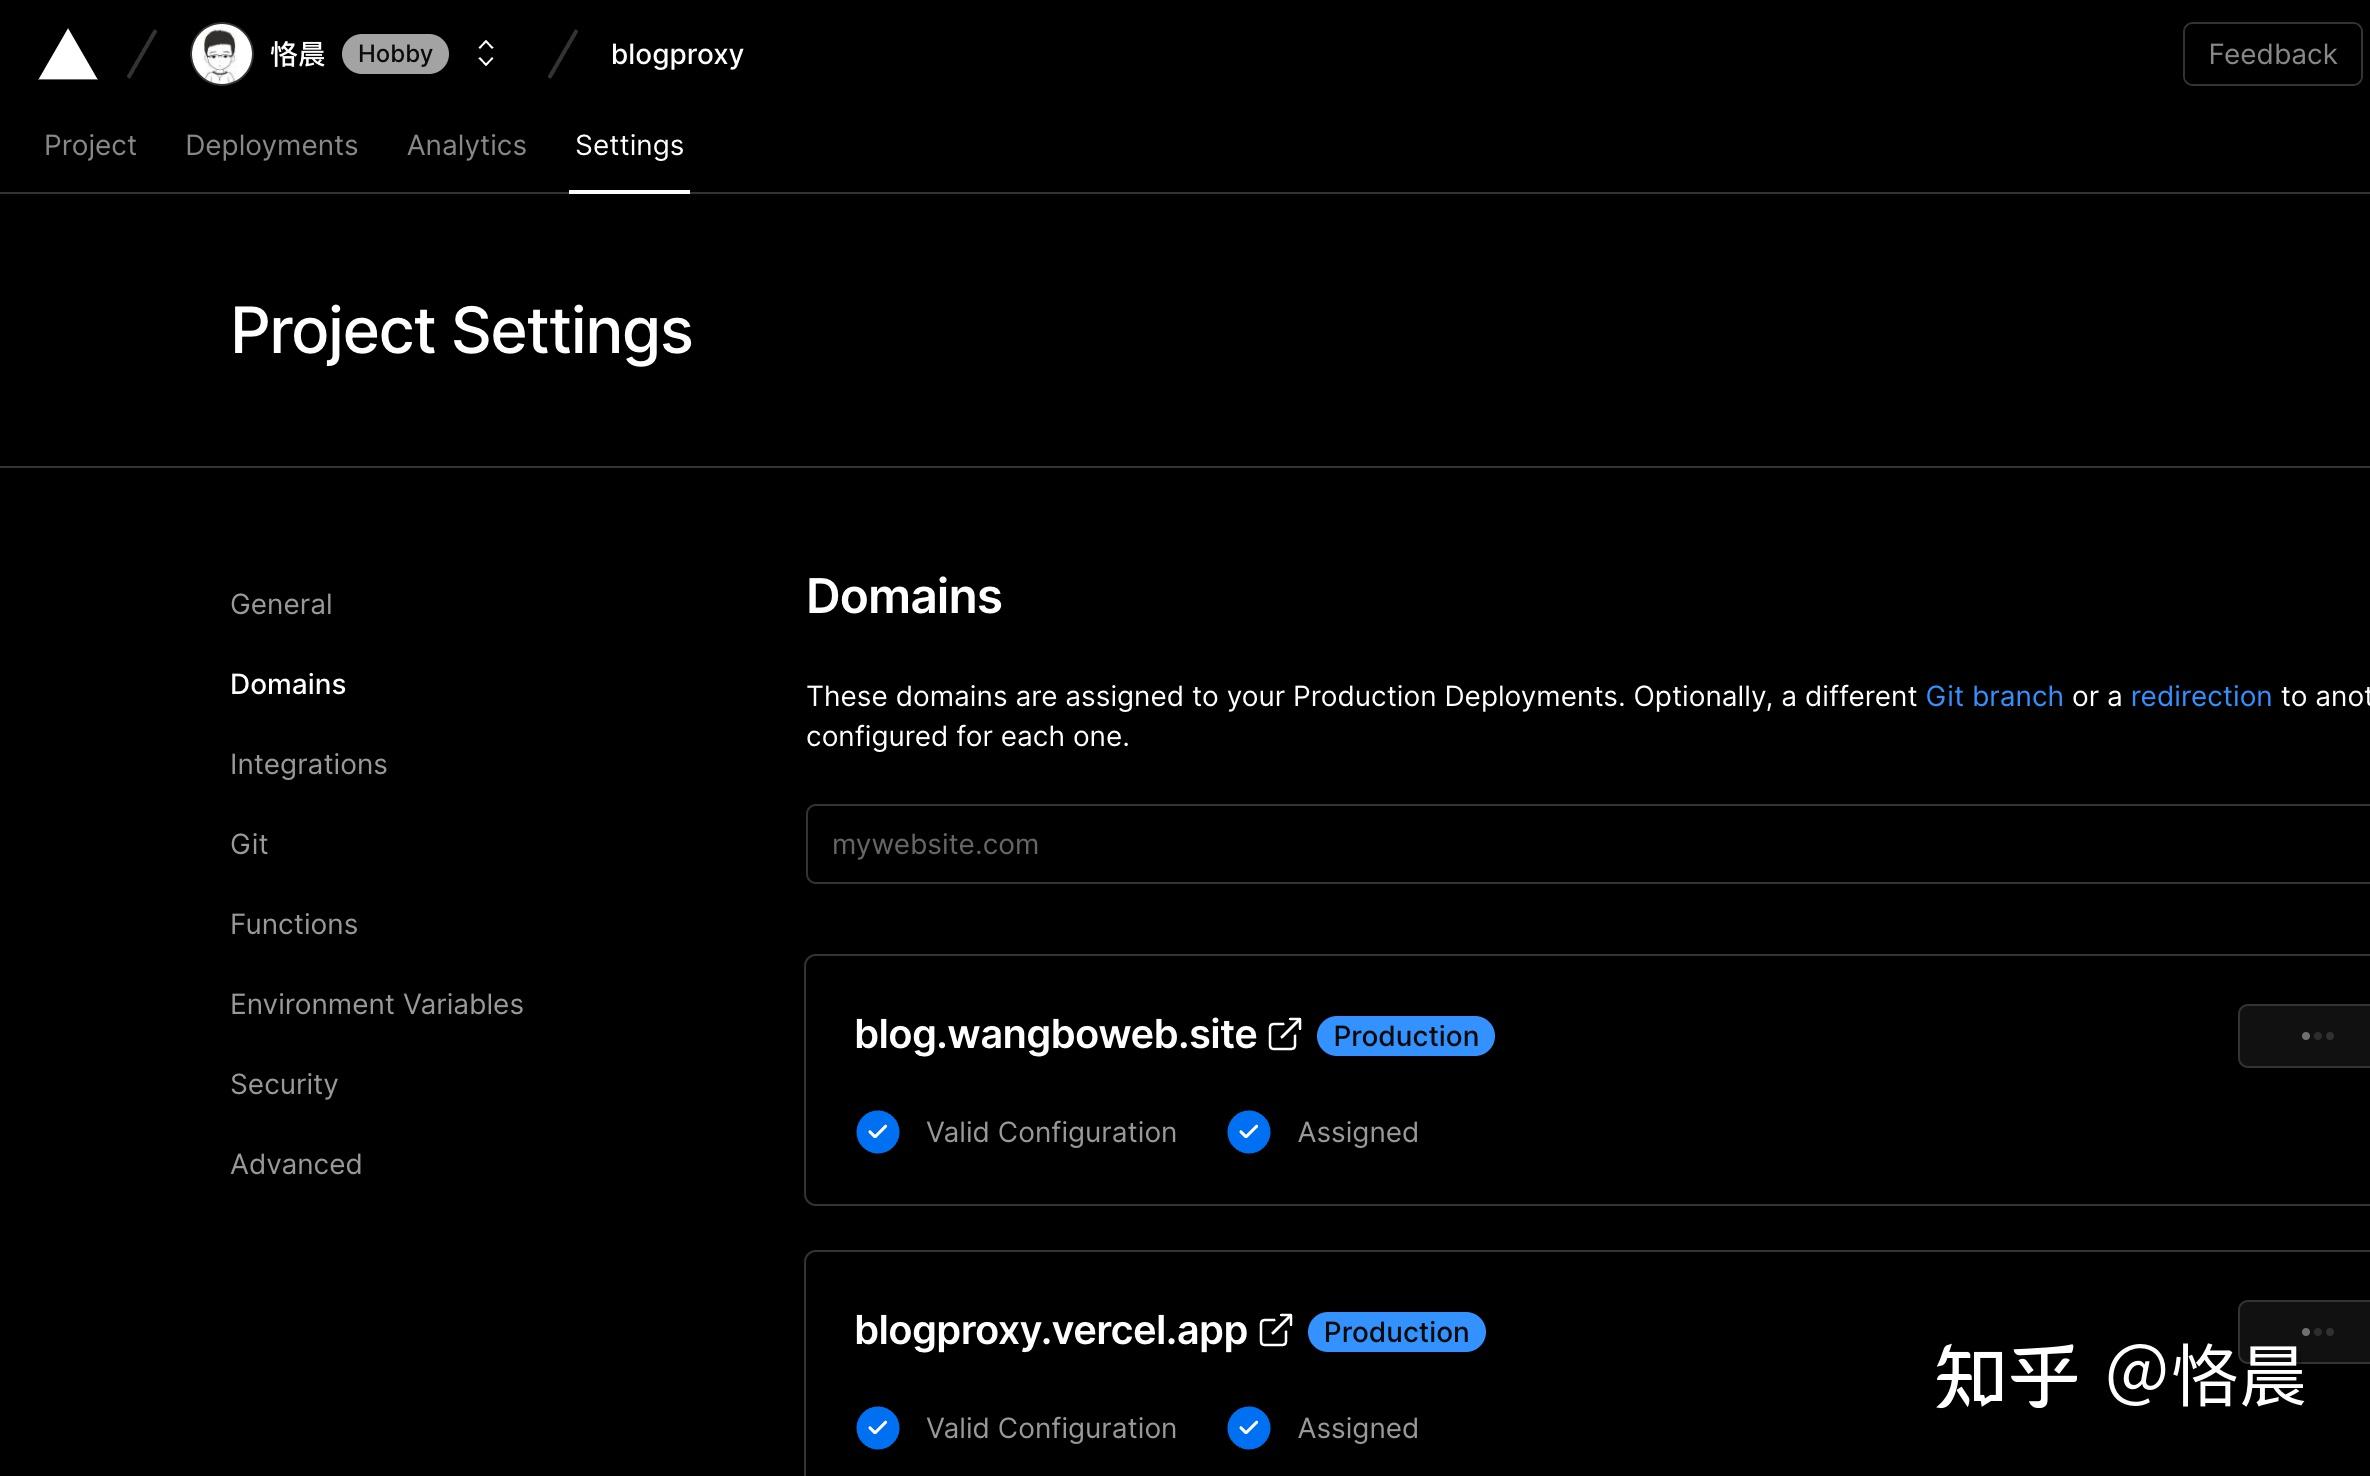Follow the Git branch link
Image resolution: width=2370 pixels, height=1476 pixels.
[1993, 696]
